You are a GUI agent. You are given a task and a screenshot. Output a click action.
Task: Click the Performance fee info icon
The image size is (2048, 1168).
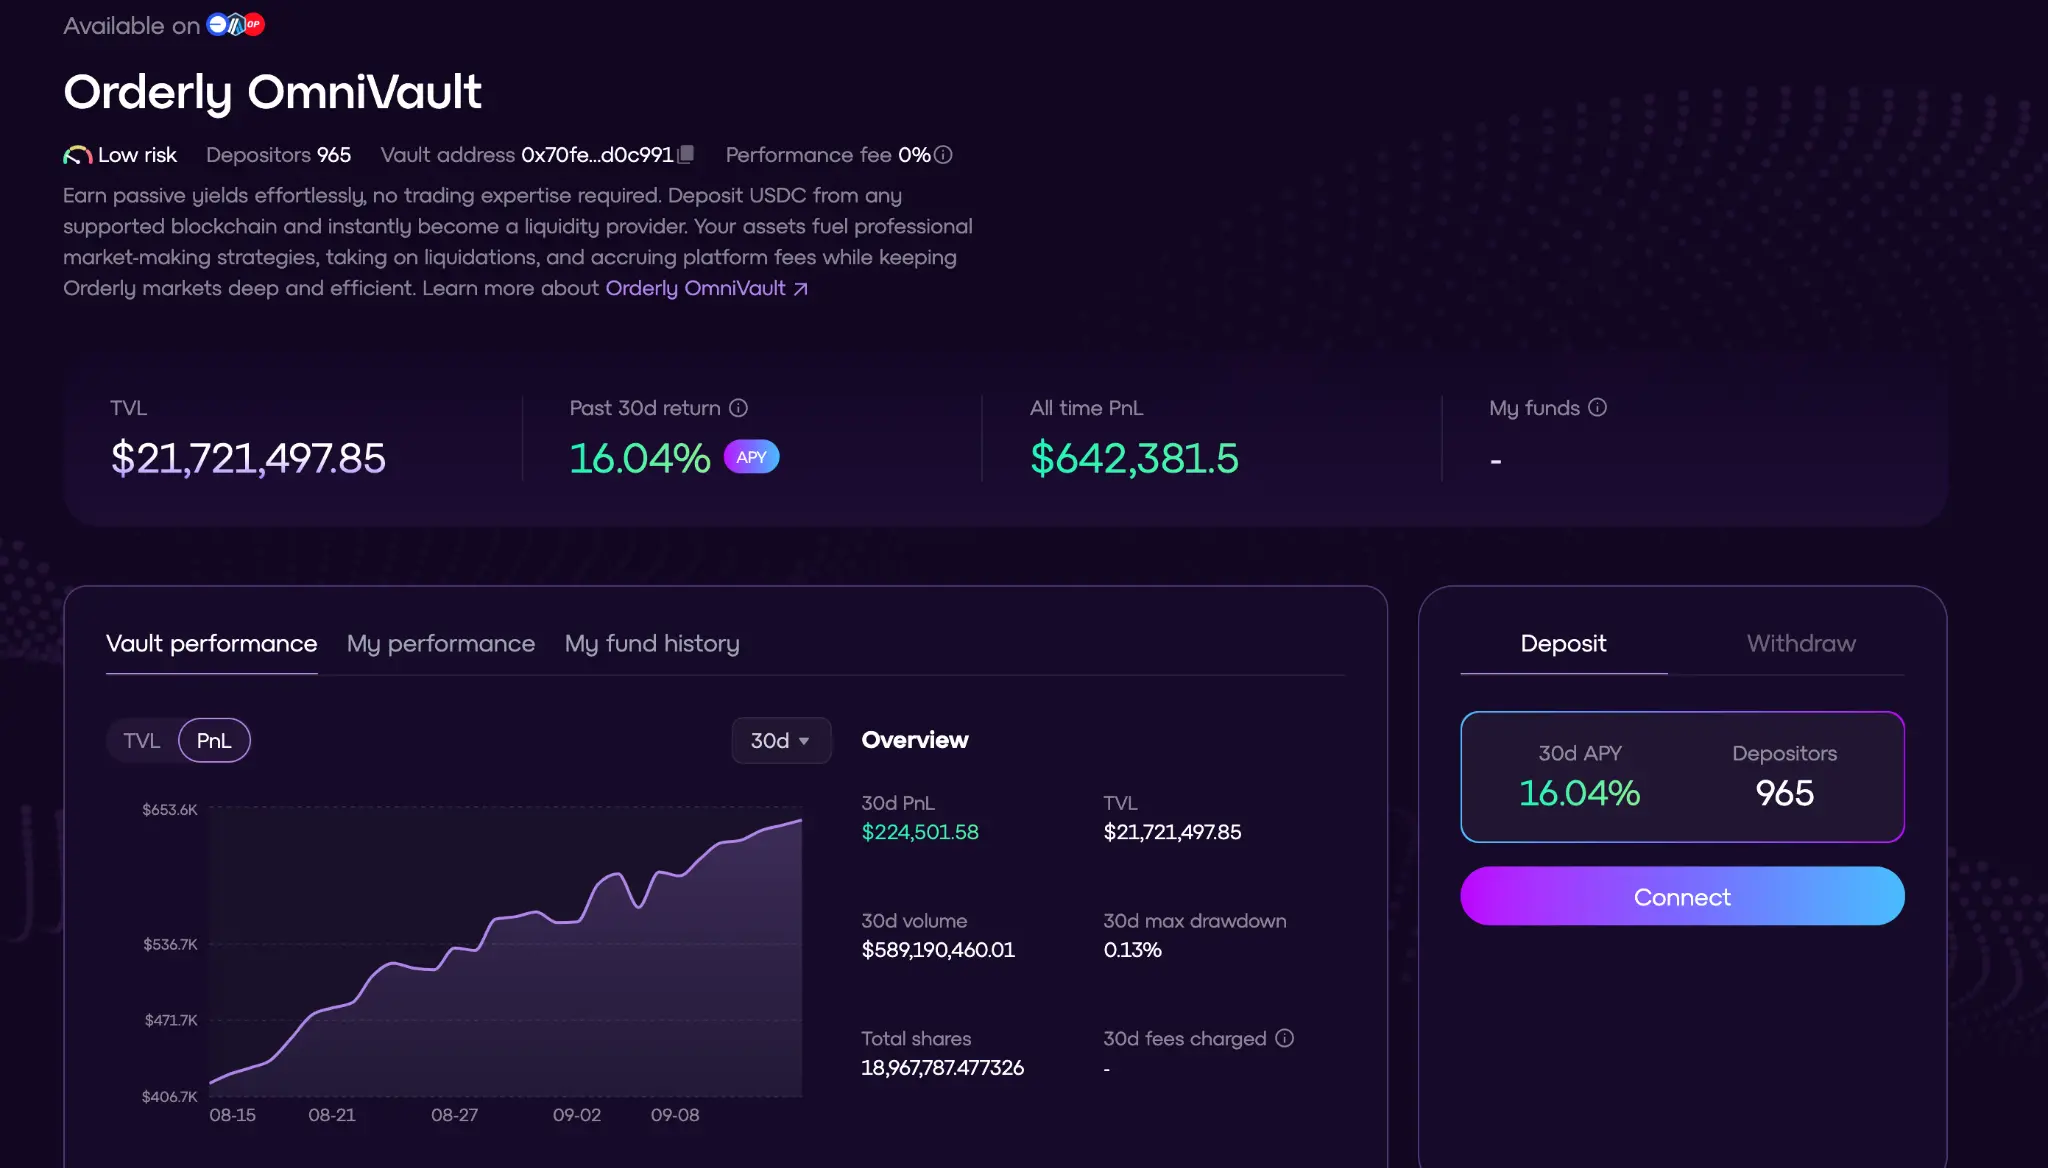pyautogui.click(x=943, y=155)
